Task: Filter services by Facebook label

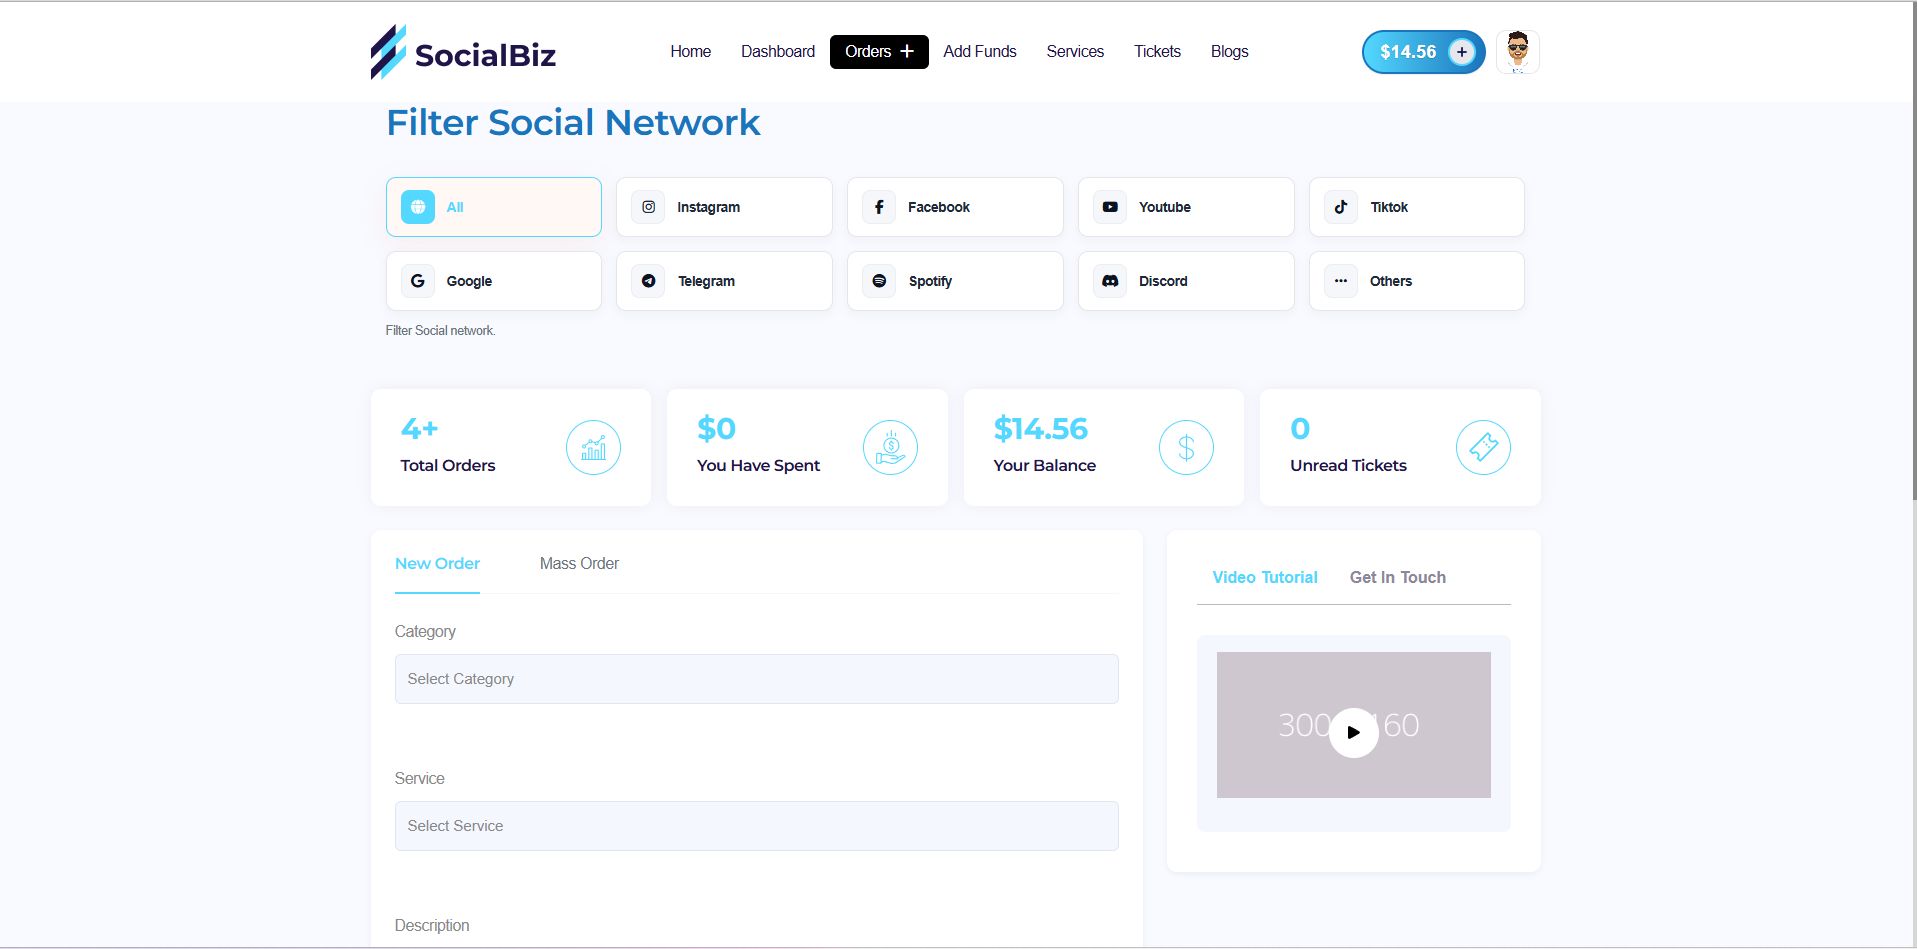Action: click(939, 207)
